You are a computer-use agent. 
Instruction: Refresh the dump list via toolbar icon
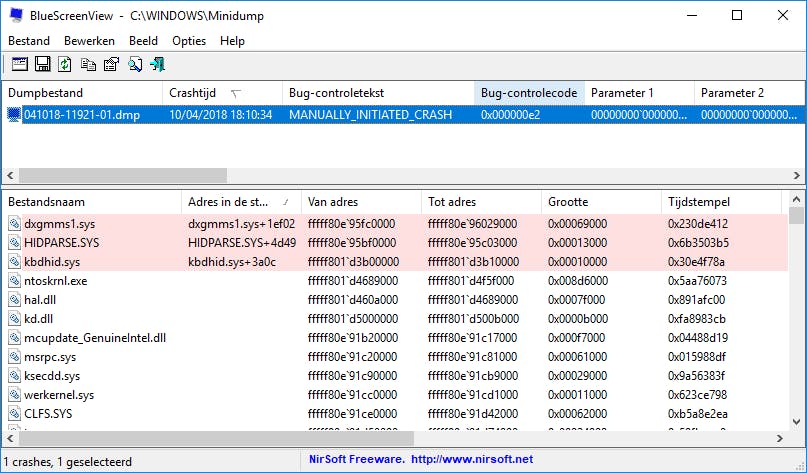point(65,64)
